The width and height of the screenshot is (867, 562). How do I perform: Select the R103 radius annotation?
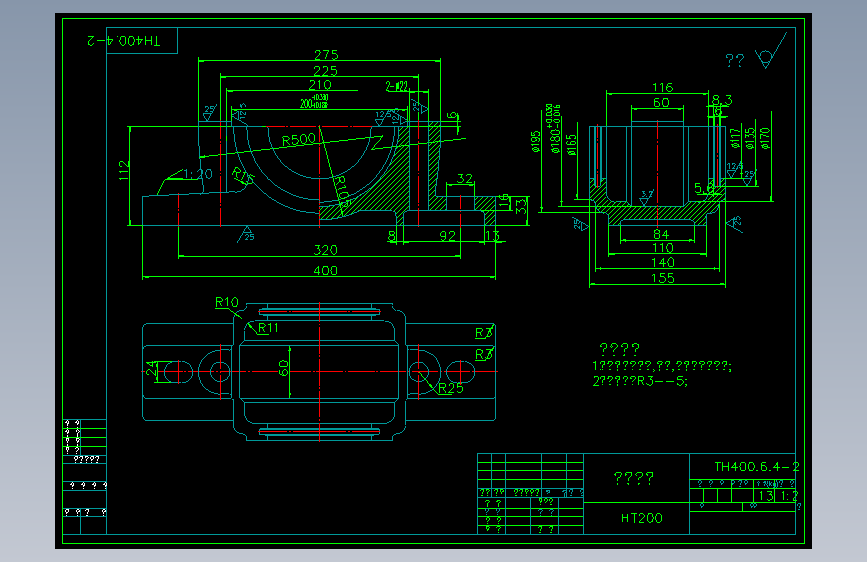(x=343, y=192)
